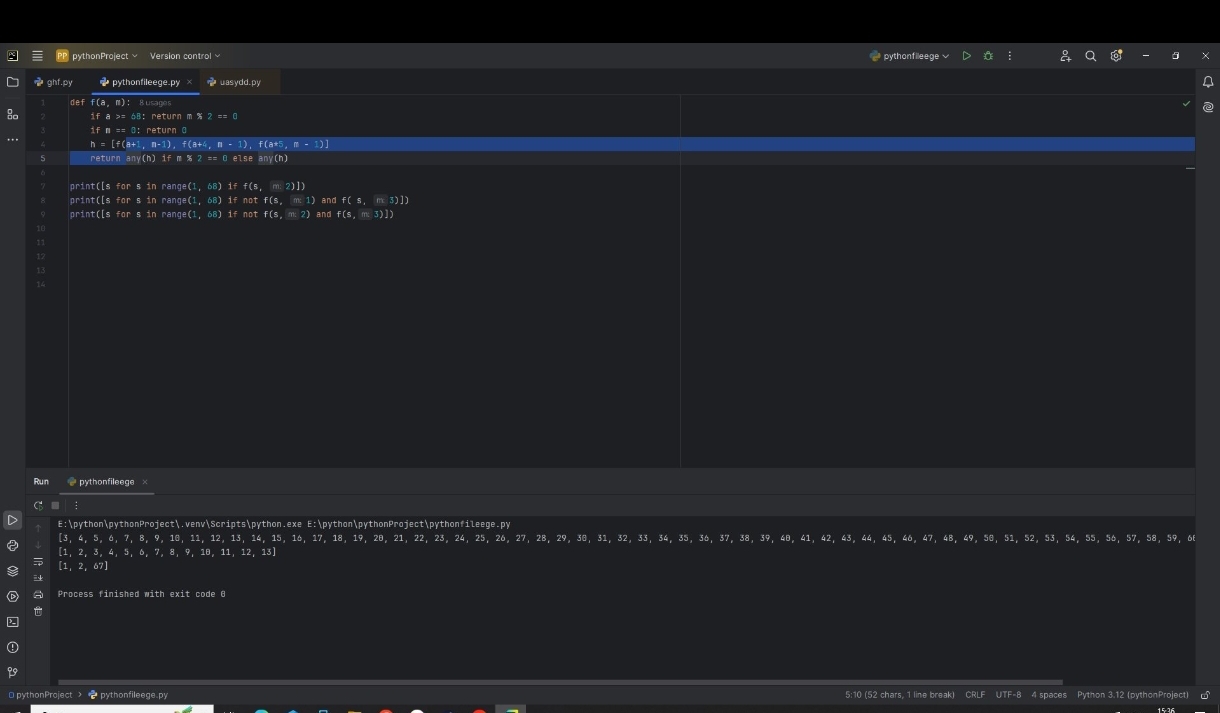Click 'if m == 0: return 0' line
The width and height of the screenshot is (1220, 713).
(x=139, y=130)
